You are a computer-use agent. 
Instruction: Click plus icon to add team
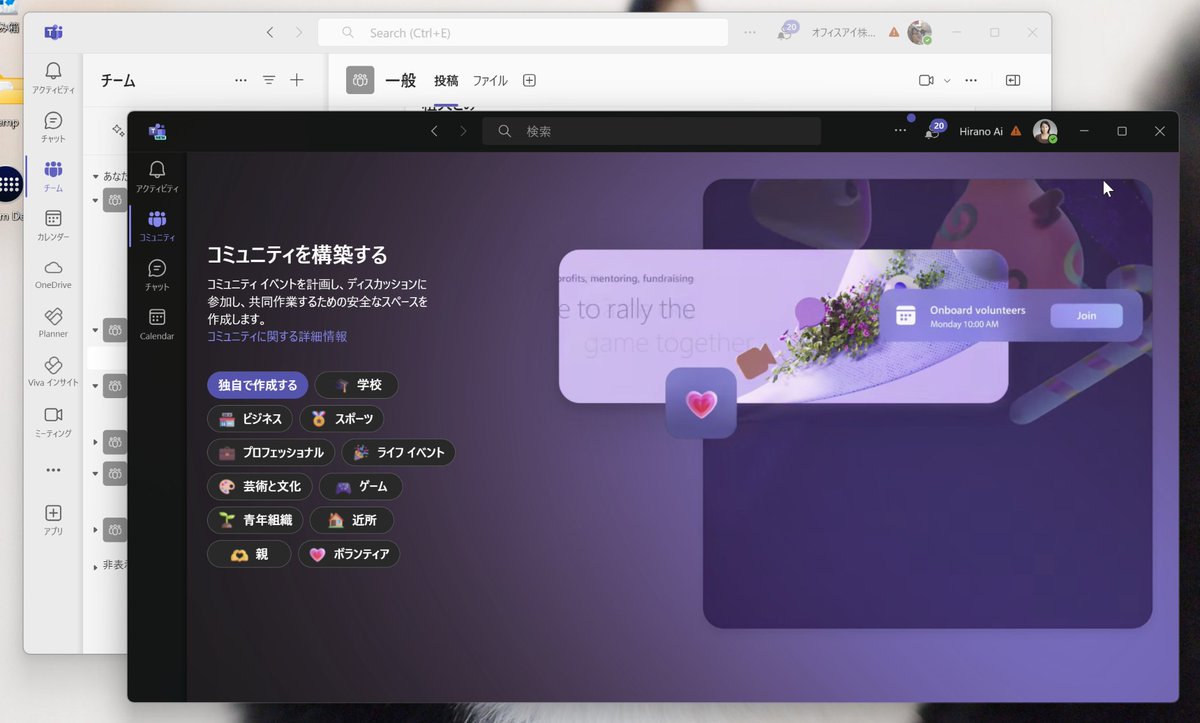point(297,80)
